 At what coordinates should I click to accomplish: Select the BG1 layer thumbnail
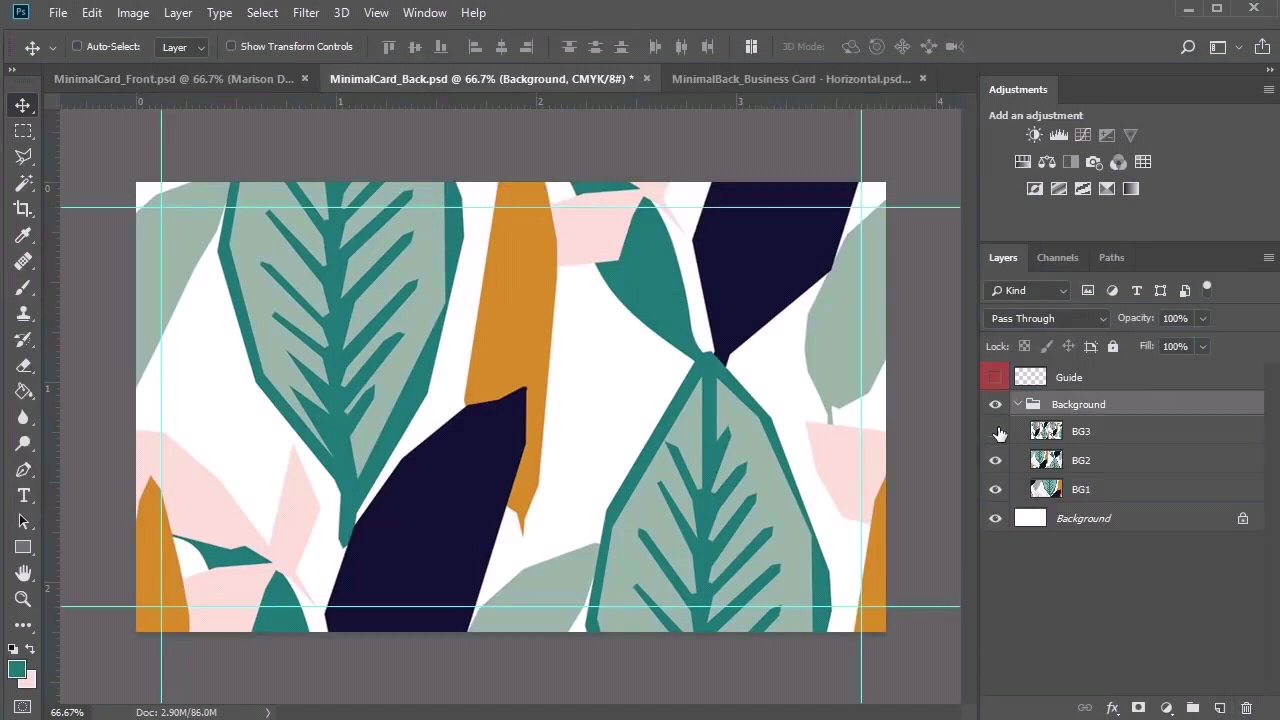coord(1046,489)
